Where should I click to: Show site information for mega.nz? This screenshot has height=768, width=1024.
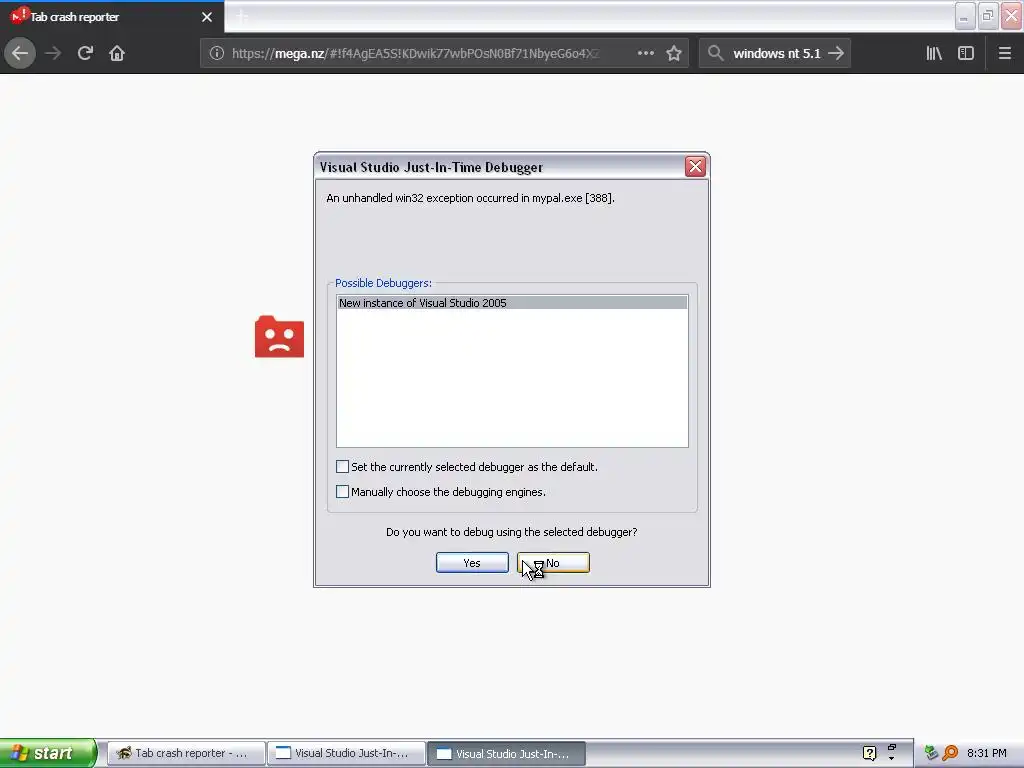click(217, 53)
